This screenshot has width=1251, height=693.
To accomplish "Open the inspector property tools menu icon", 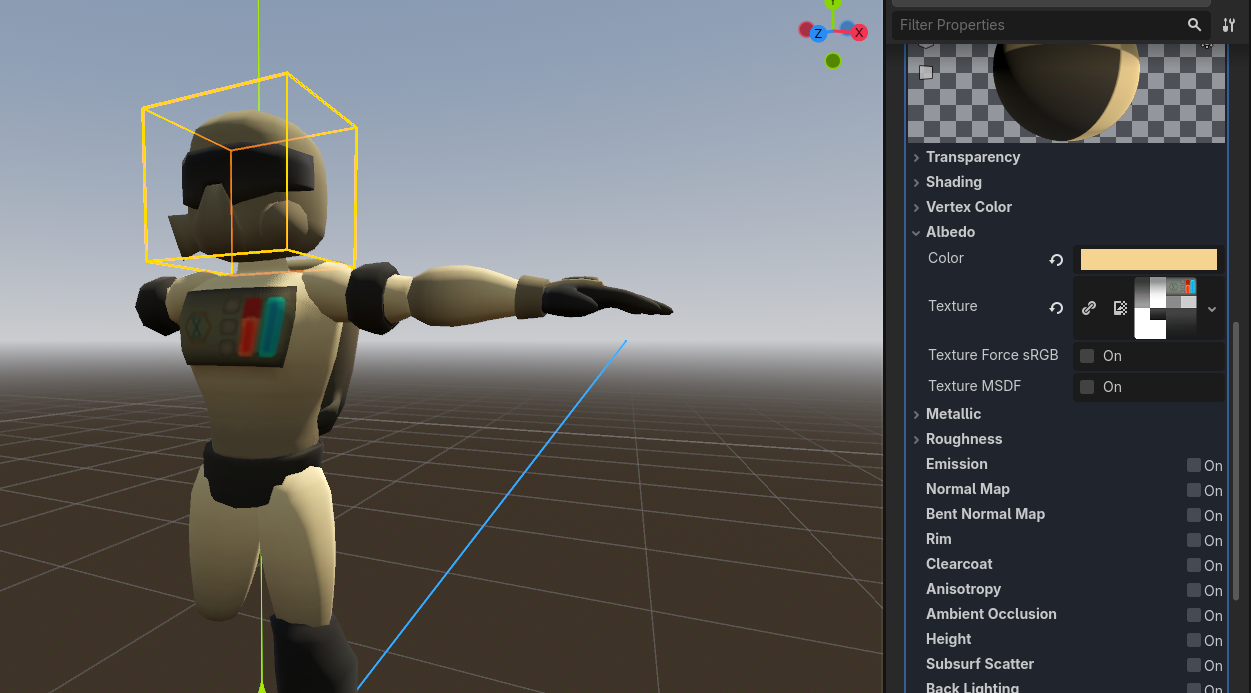I will pos(1229,25).
